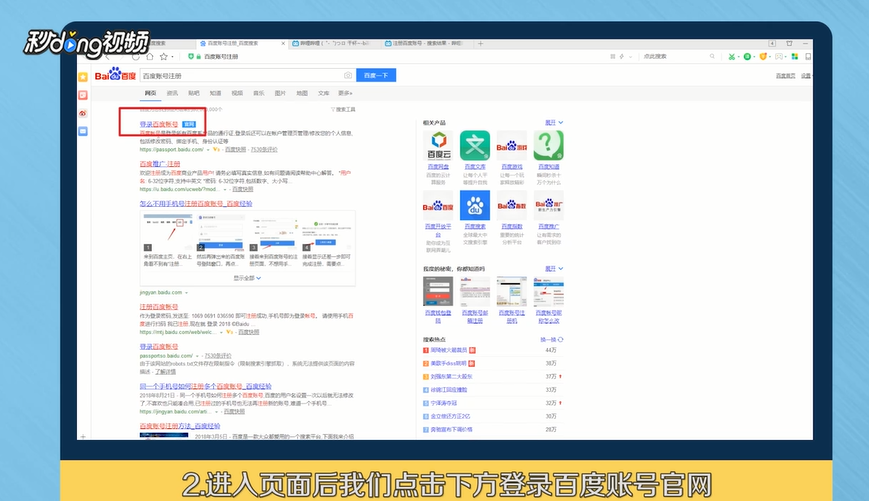The image size is (869, 501).
Task: Click the orange shield toolbar icon
Action: (763, 57)
